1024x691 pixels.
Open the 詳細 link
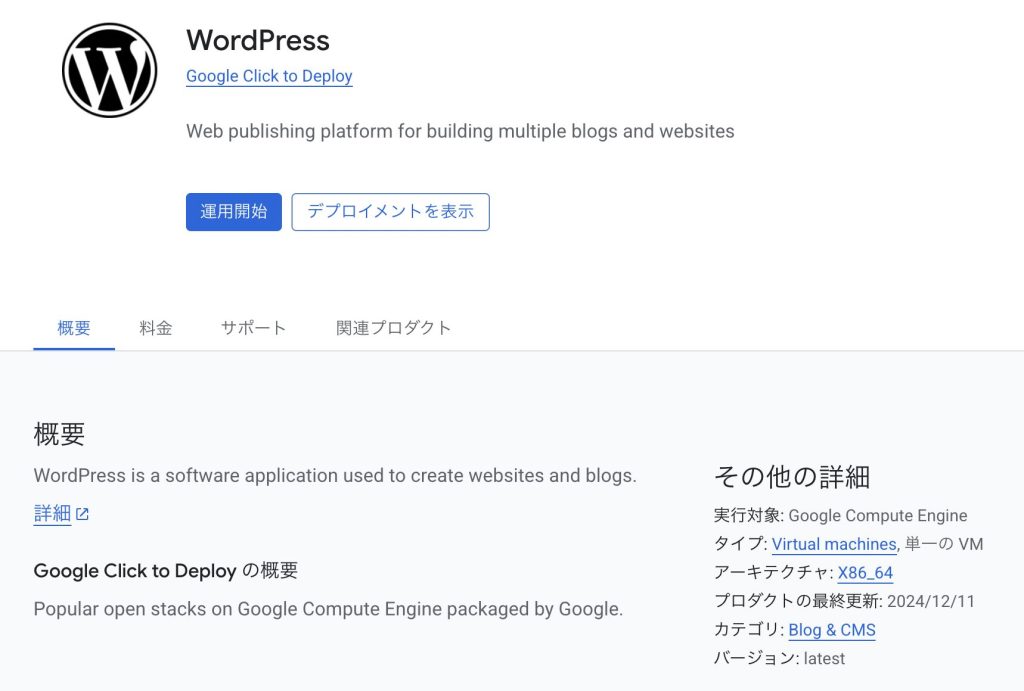point(52,514)
